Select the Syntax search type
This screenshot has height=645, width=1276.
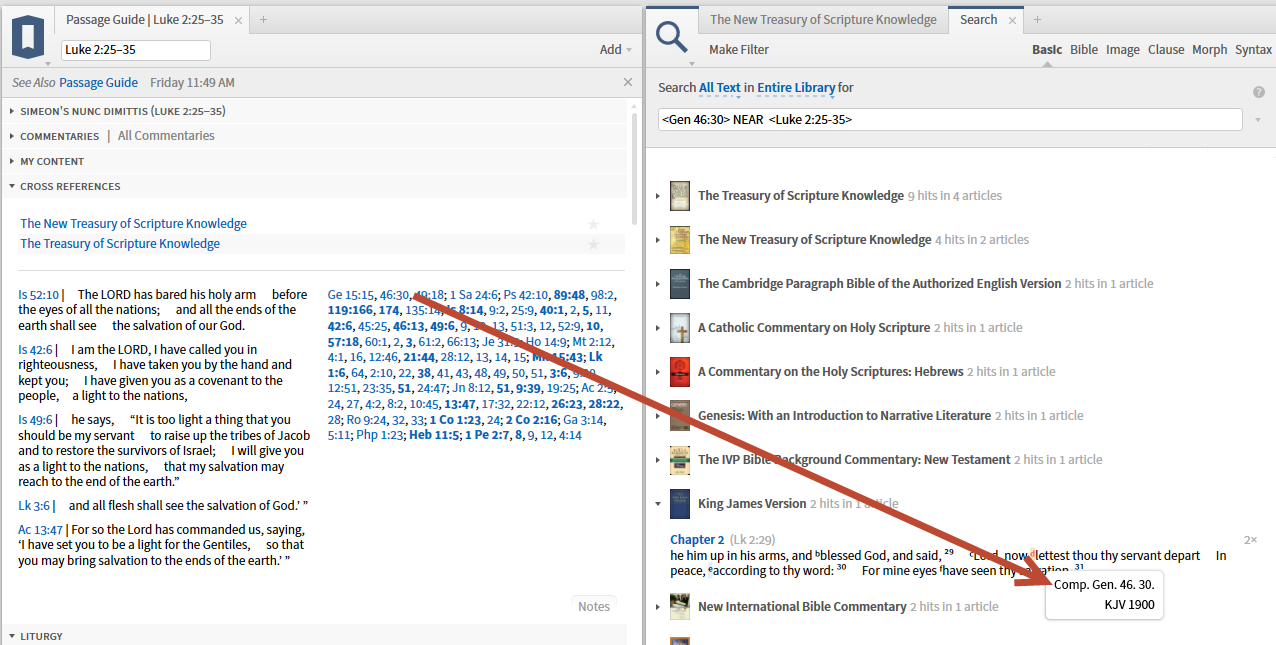(1254, 50)
